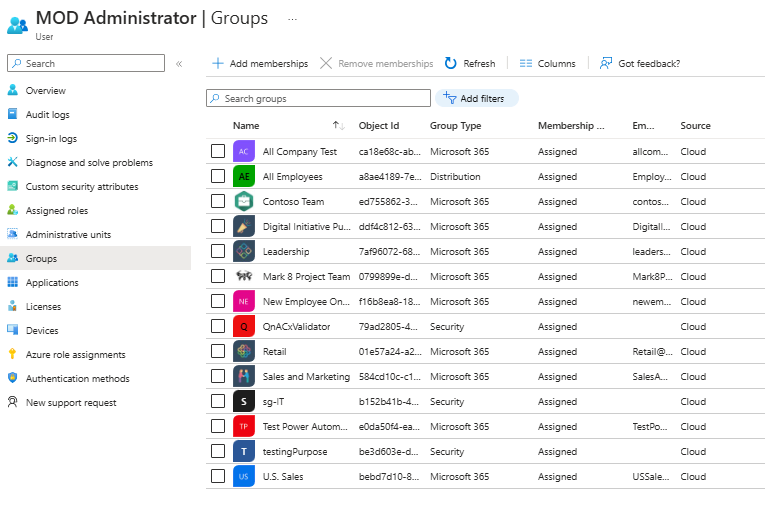The width and height of the screenshot is (765, 523).
Task: Click the Audit logs book icon
Action: point(13,114)
